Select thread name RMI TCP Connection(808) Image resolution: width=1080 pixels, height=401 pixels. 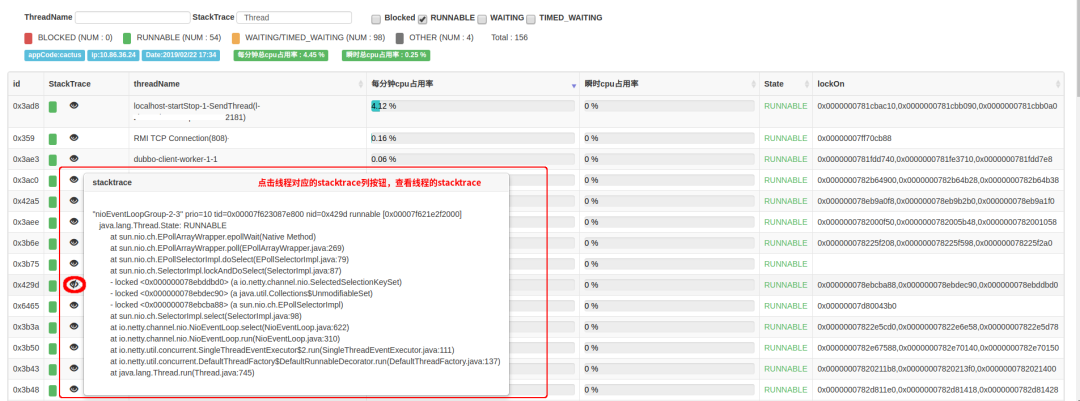tap(181, 138)
